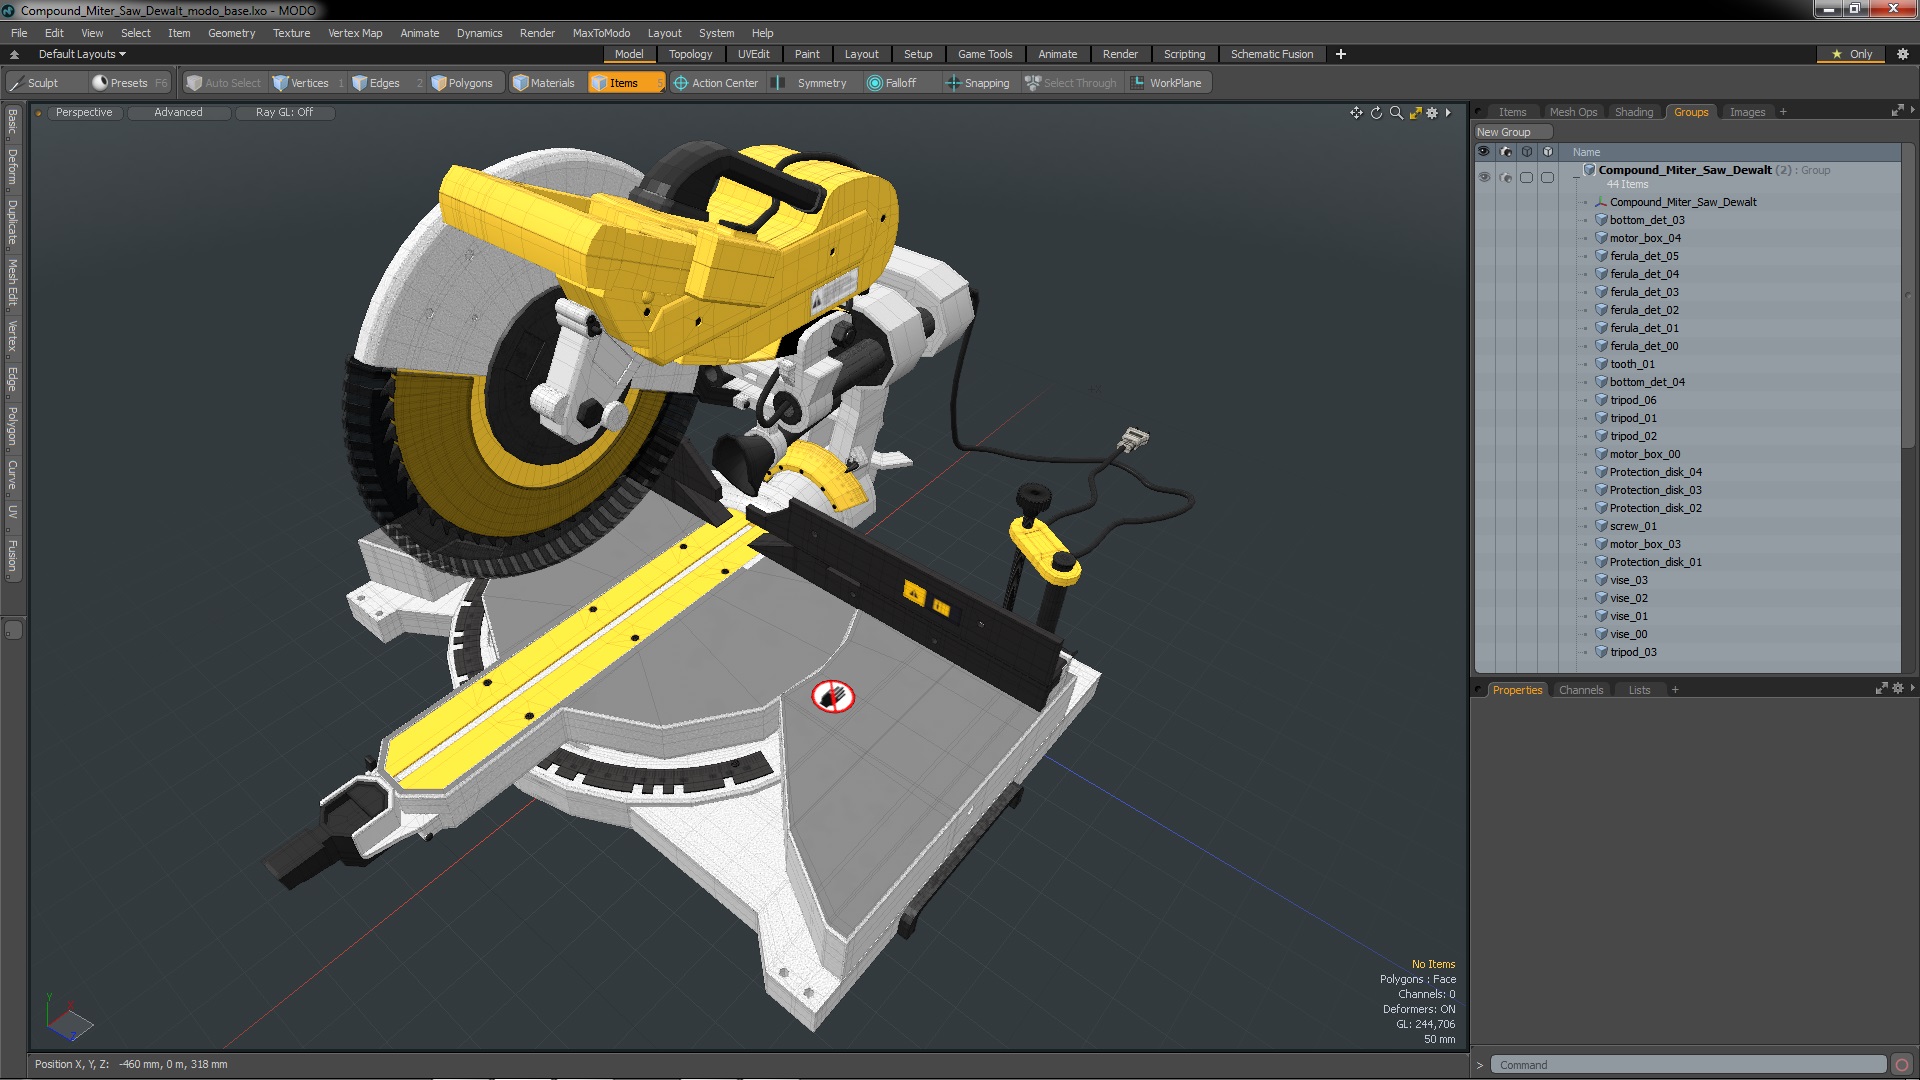Open the Advanced shading style dropdown
The width and height of the screenshot is (1920, 1080).
178,113
